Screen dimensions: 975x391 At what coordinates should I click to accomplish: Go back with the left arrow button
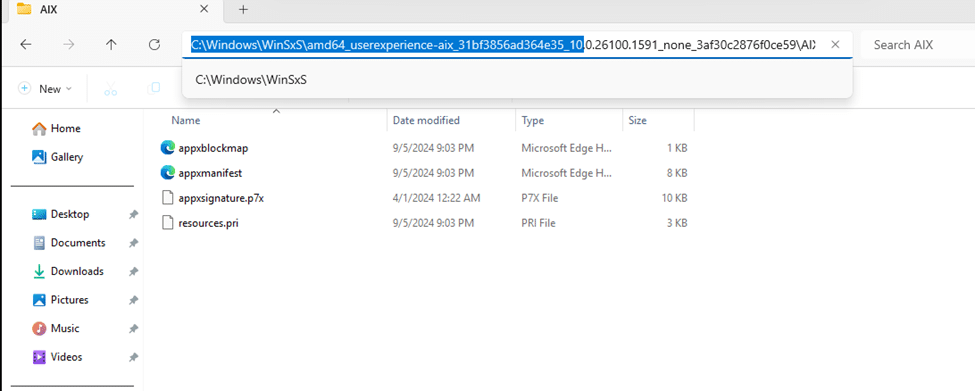25,45
